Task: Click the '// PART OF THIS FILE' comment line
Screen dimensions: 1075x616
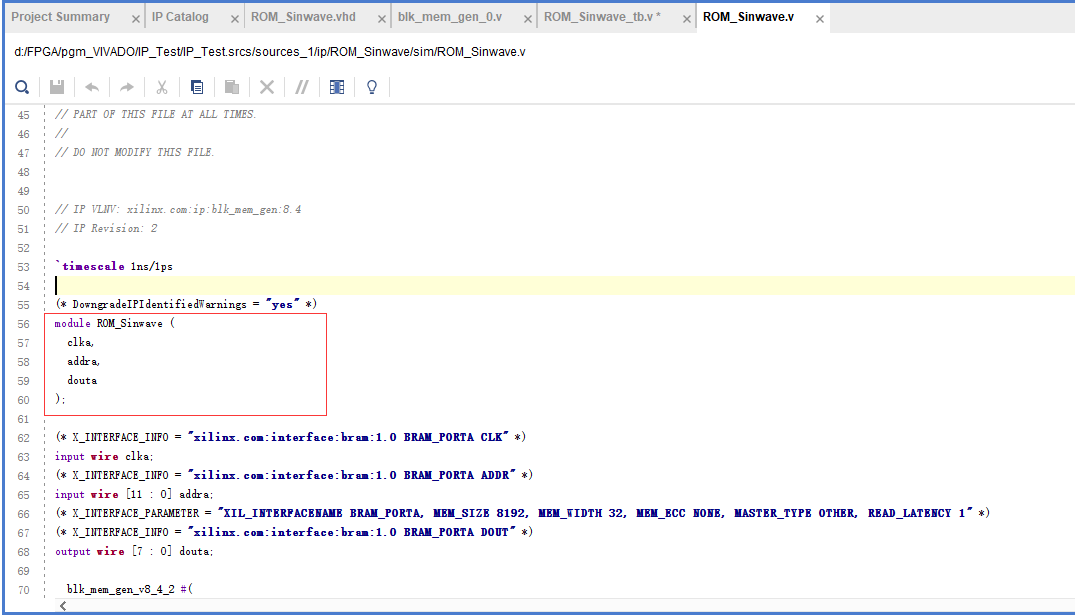Action: coord(156,114)
